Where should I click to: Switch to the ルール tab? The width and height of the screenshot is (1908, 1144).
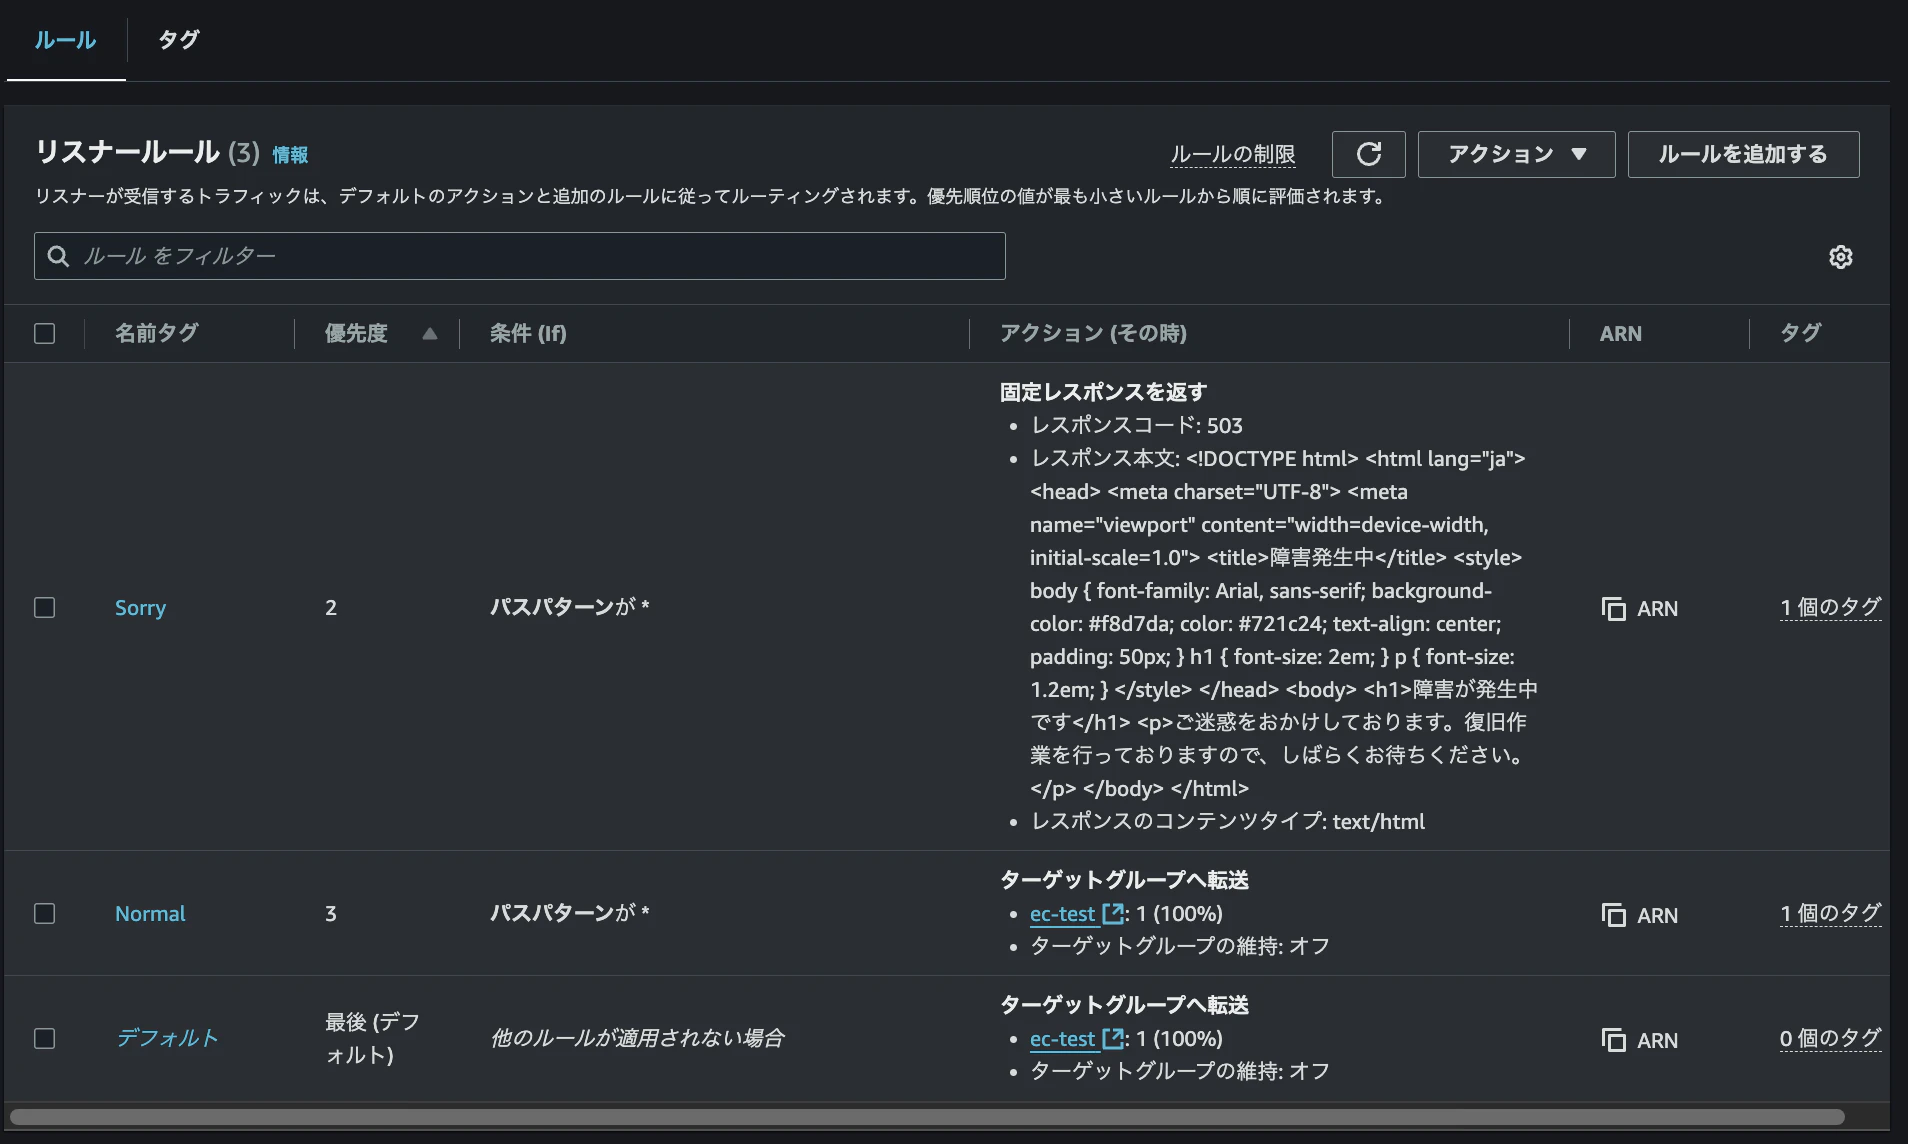coord(65,40)
